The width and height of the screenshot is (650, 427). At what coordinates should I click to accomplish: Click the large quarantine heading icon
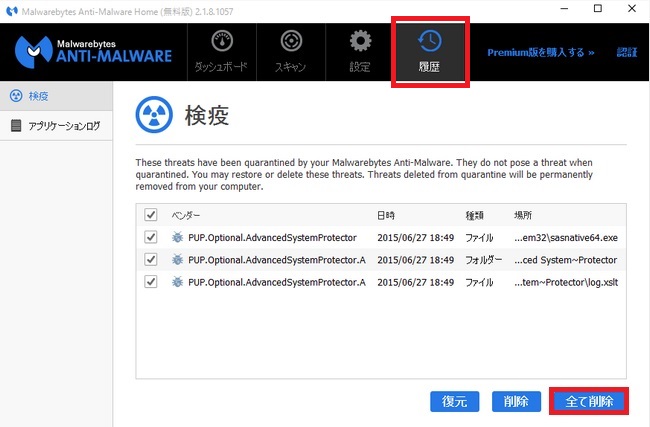154,115
